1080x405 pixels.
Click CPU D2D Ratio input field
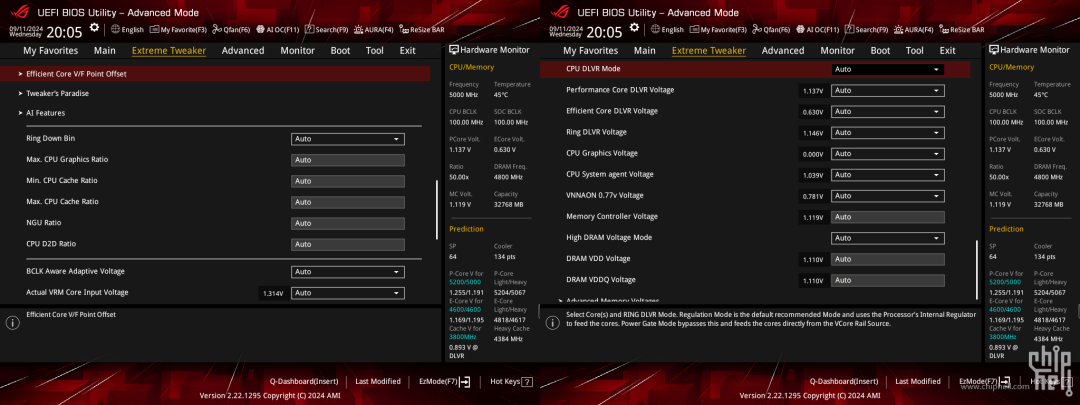pos(348,245)
